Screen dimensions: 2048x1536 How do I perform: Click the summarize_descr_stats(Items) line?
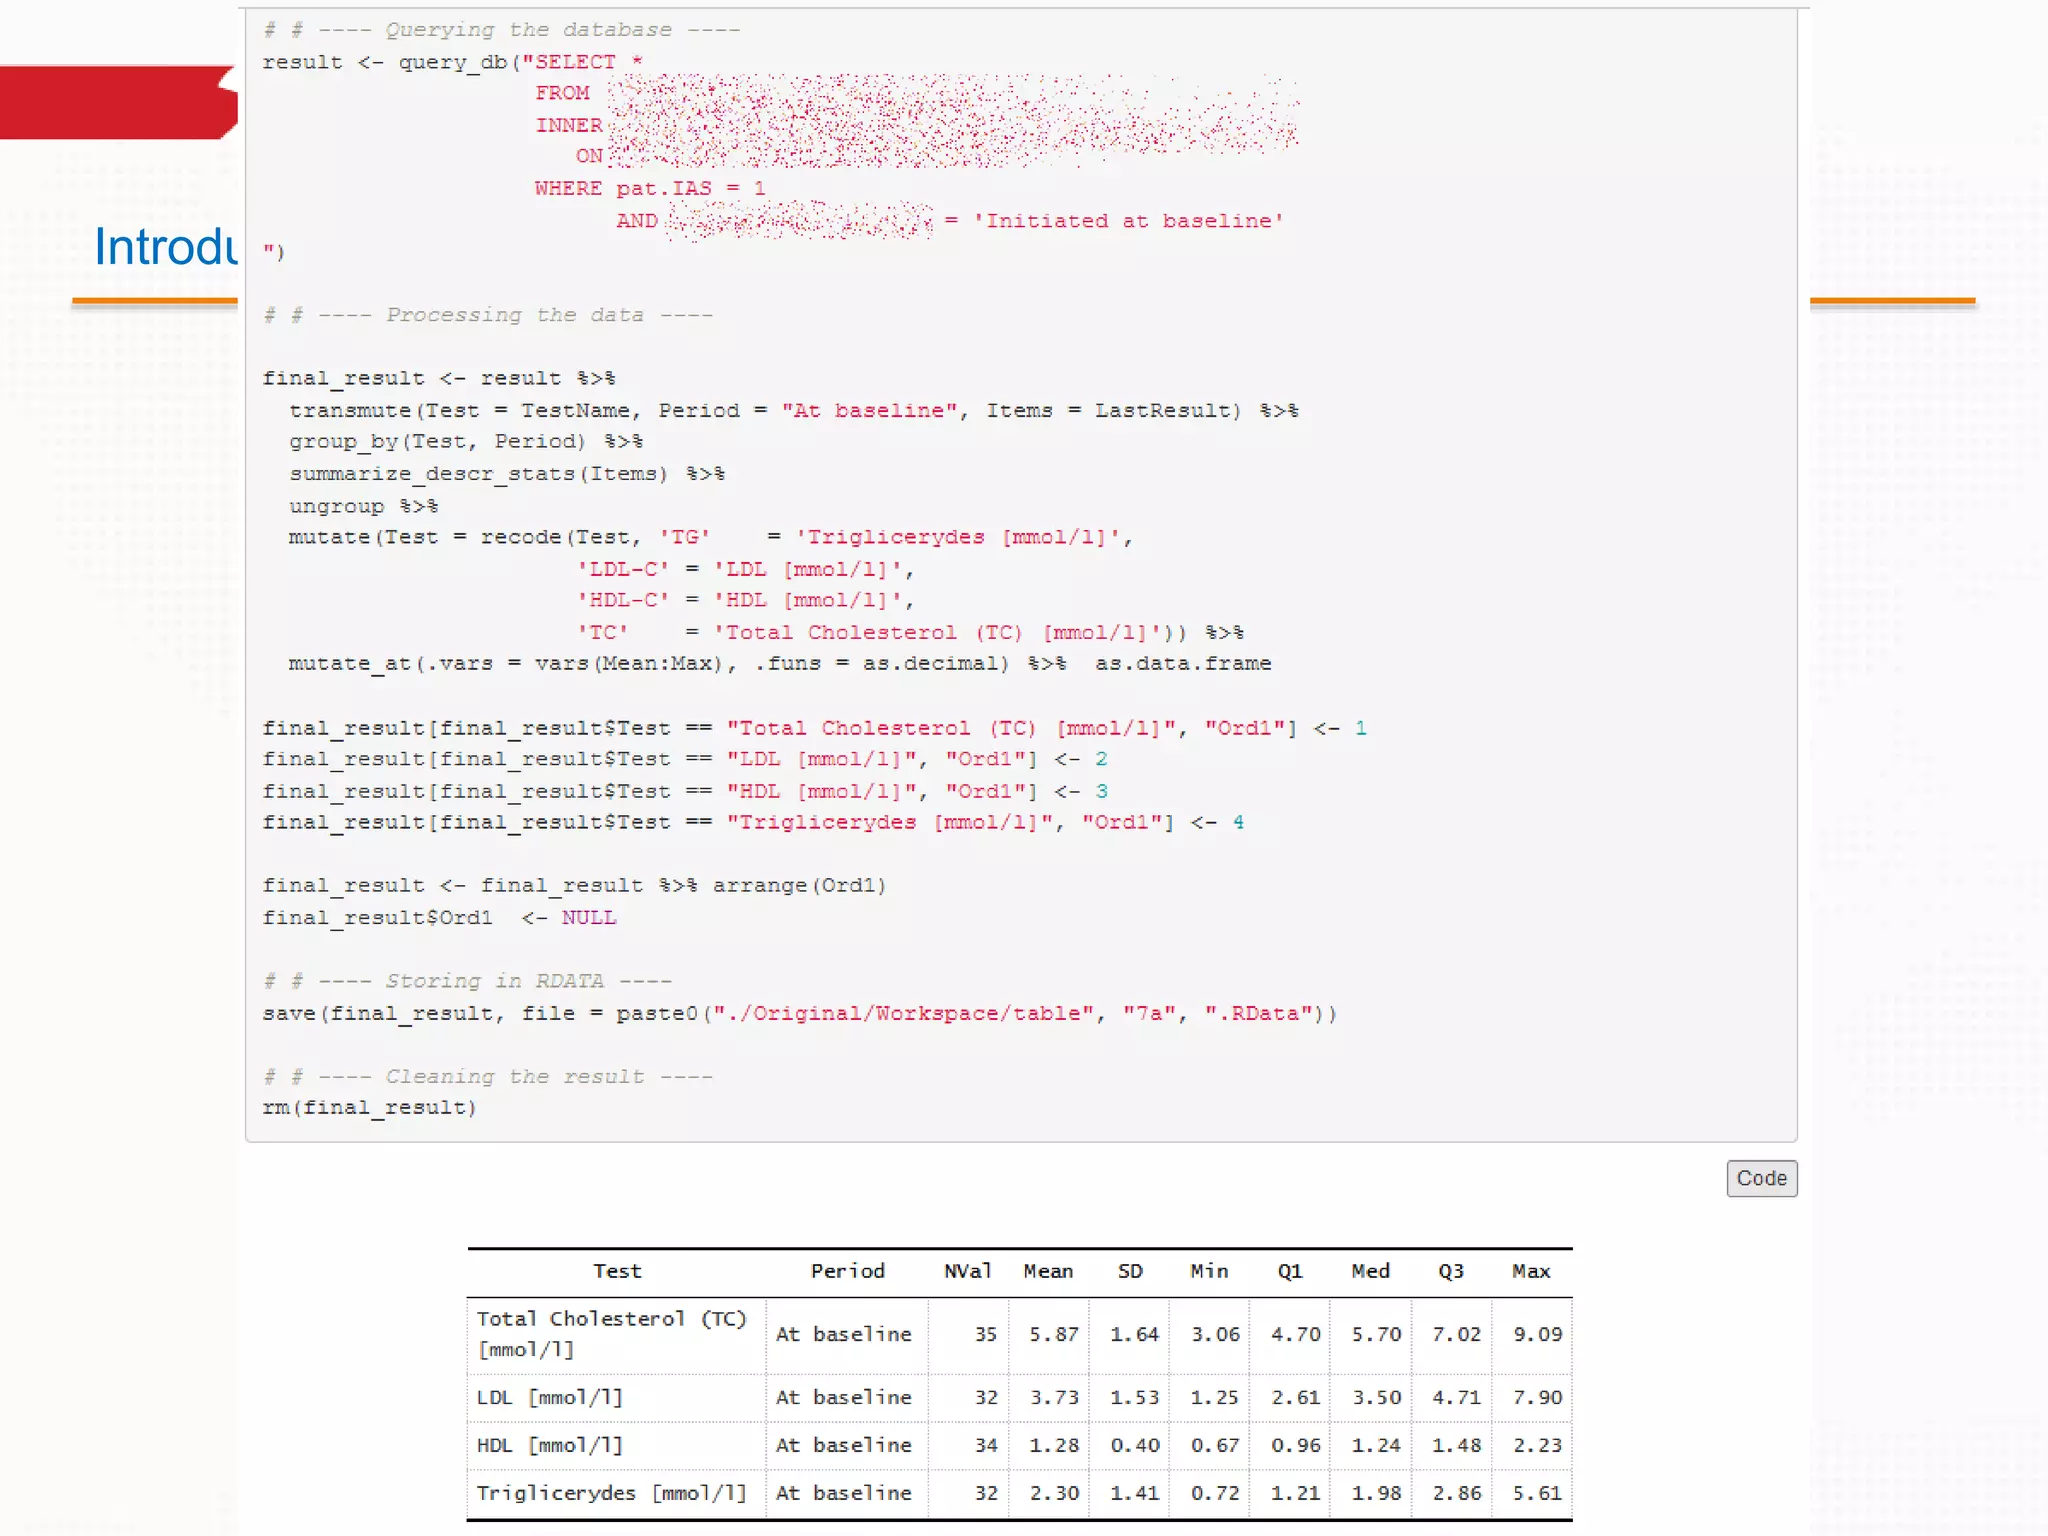click(x=507, y=474)
